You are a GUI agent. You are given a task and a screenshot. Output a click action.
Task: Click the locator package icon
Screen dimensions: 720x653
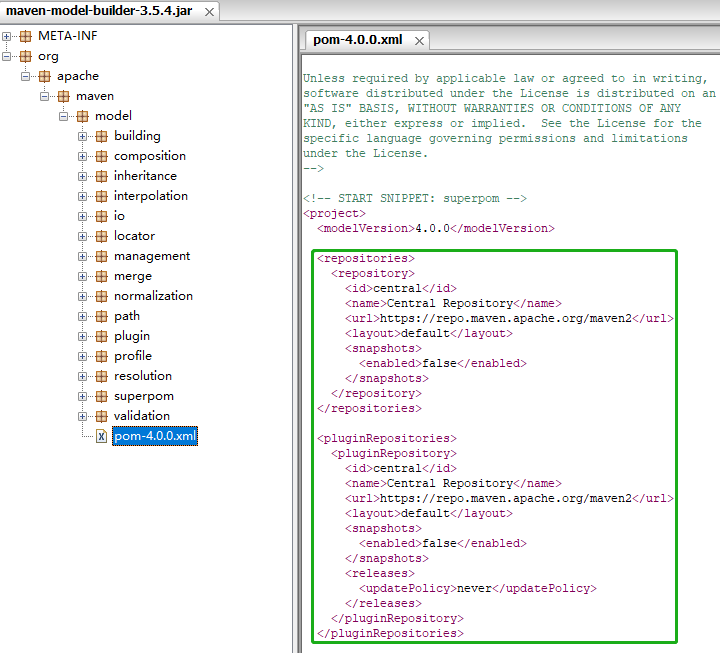pos(101,236)
